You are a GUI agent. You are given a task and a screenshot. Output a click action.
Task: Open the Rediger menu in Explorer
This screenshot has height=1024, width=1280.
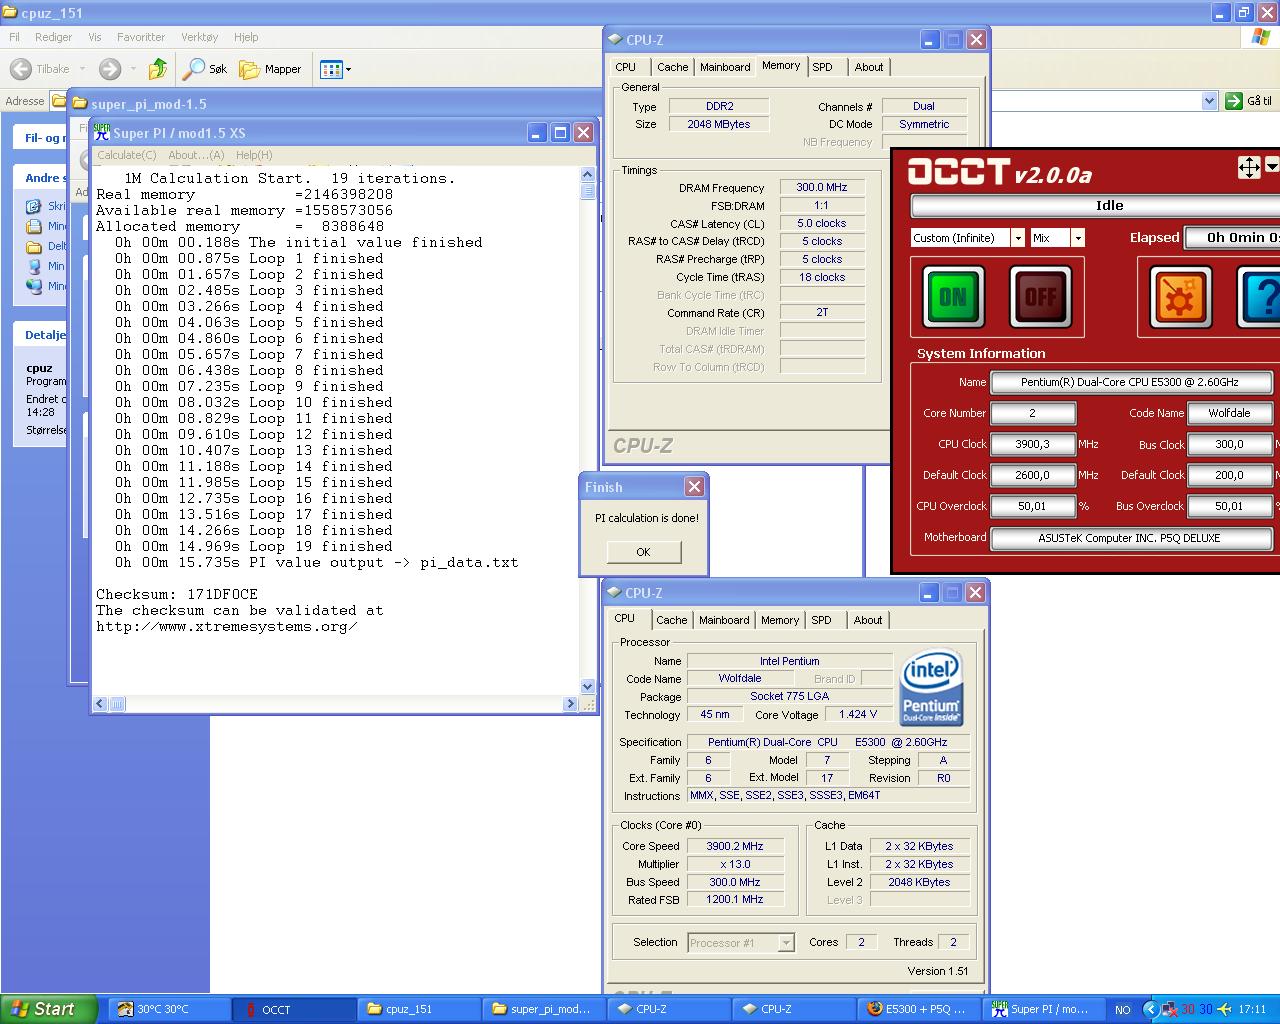pos(53,37)
